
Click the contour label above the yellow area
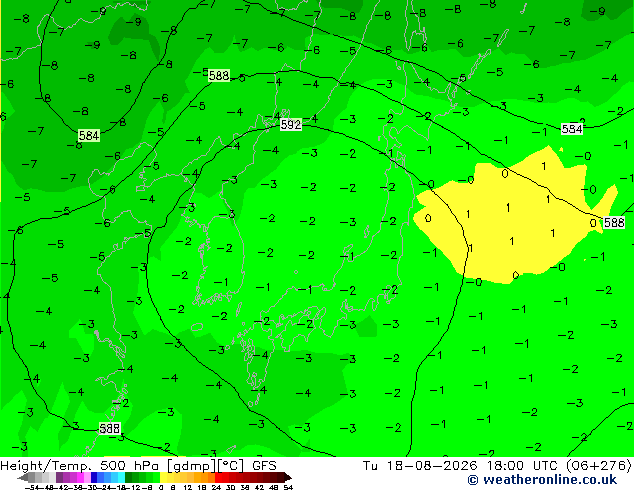(572, 129)
